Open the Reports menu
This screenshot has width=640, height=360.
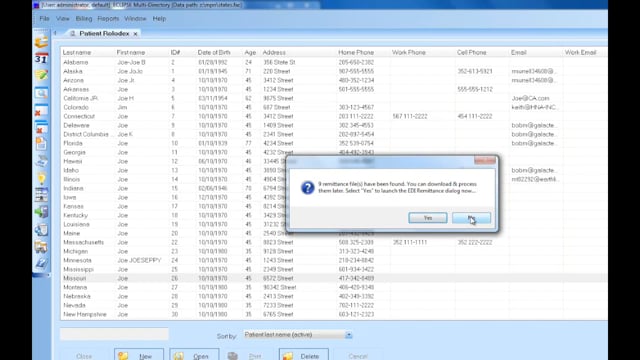pyautogui.click(x=108, y=19)
